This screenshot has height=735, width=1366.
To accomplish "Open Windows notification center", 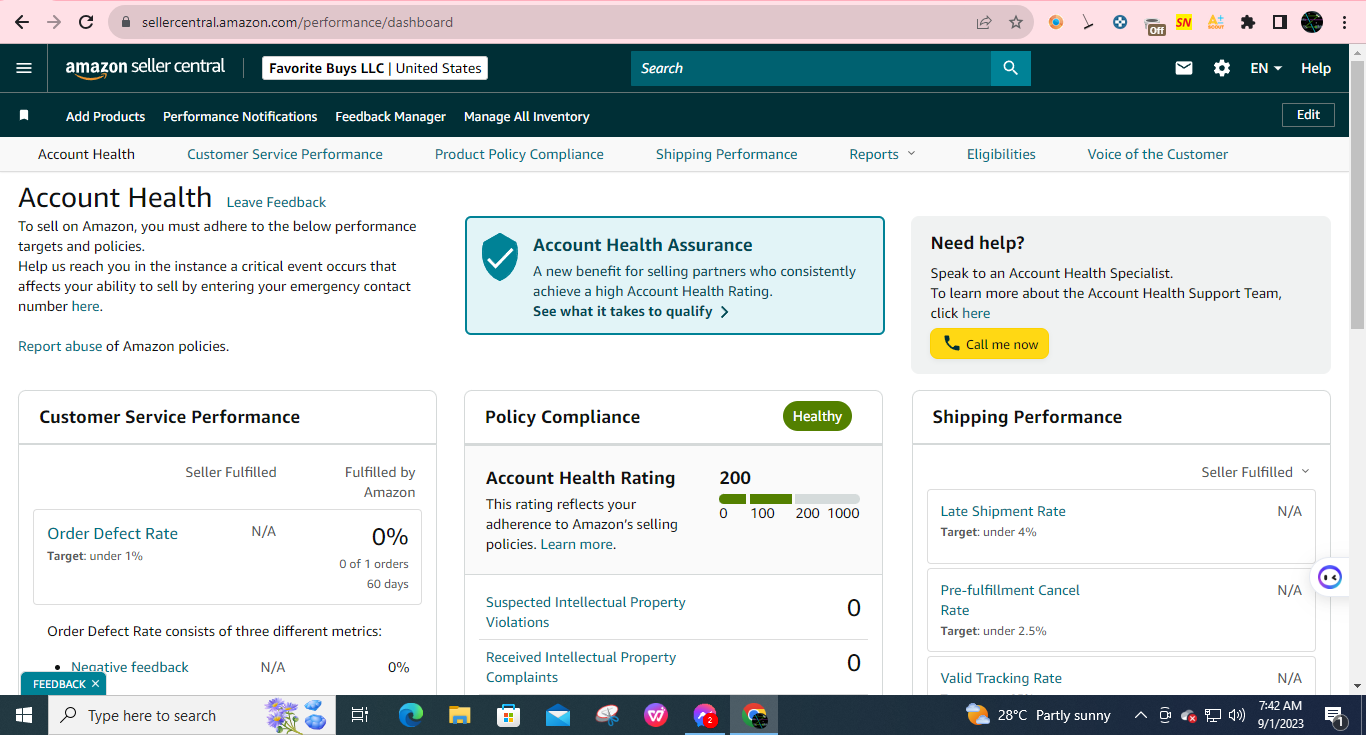I will (x=1333, y=715).
